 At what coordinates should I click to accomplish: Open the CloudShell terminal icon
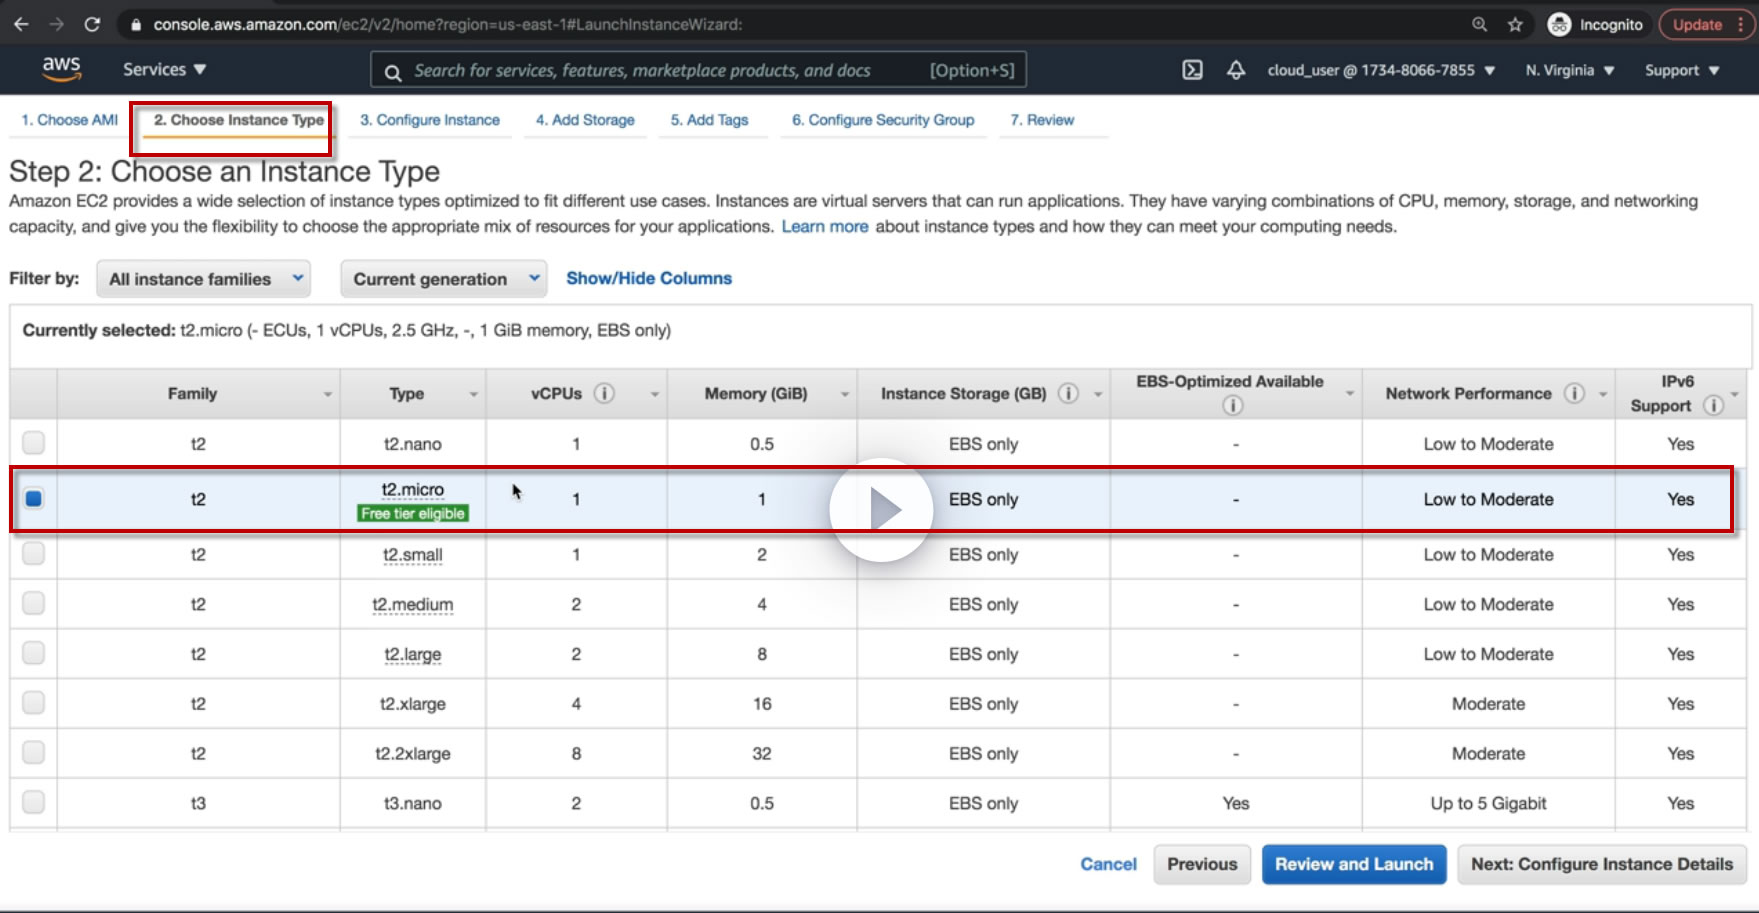[x=1192, y=70]
